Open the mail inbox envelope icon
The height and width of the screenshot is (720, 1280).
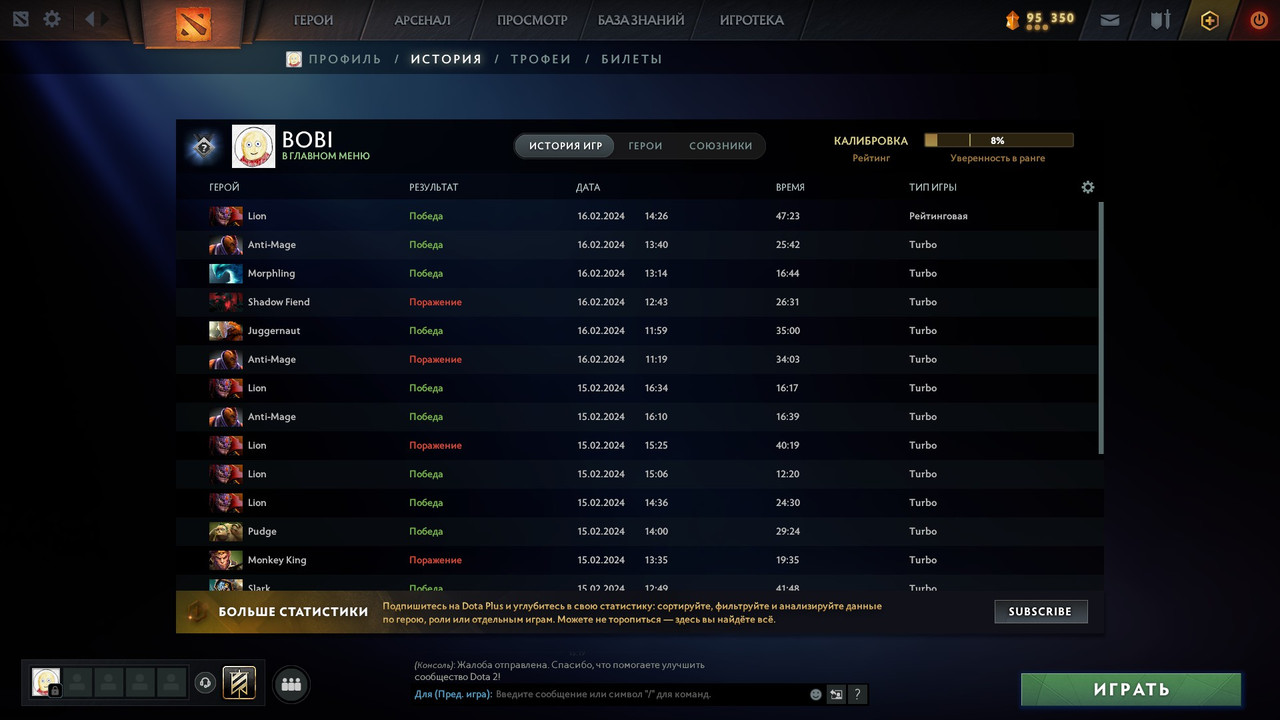[x=1109, y=20]
